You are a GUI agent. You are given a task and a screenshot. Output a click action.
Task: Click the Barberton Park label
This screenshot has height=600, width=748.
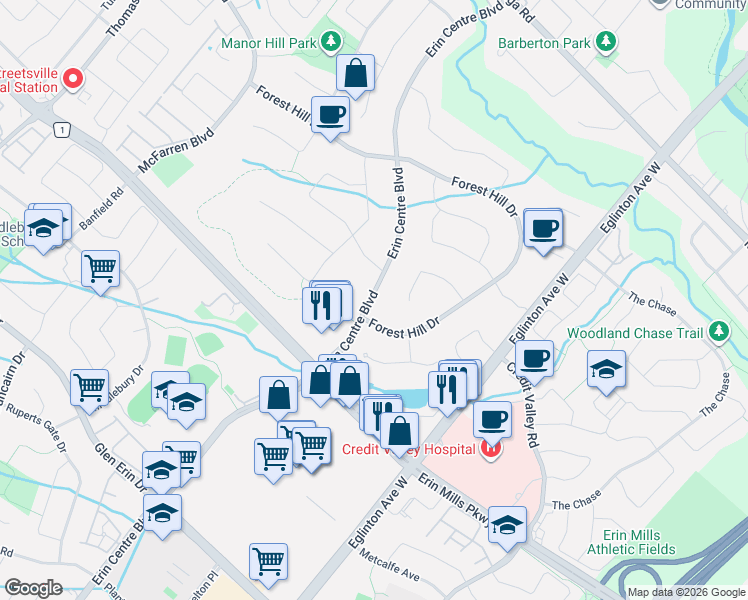544,43
